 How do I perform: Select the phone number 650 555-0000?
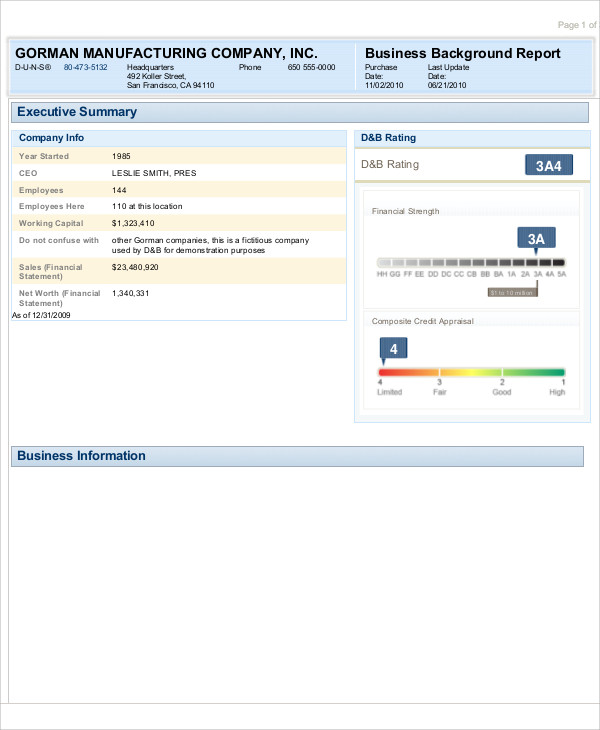311,67
